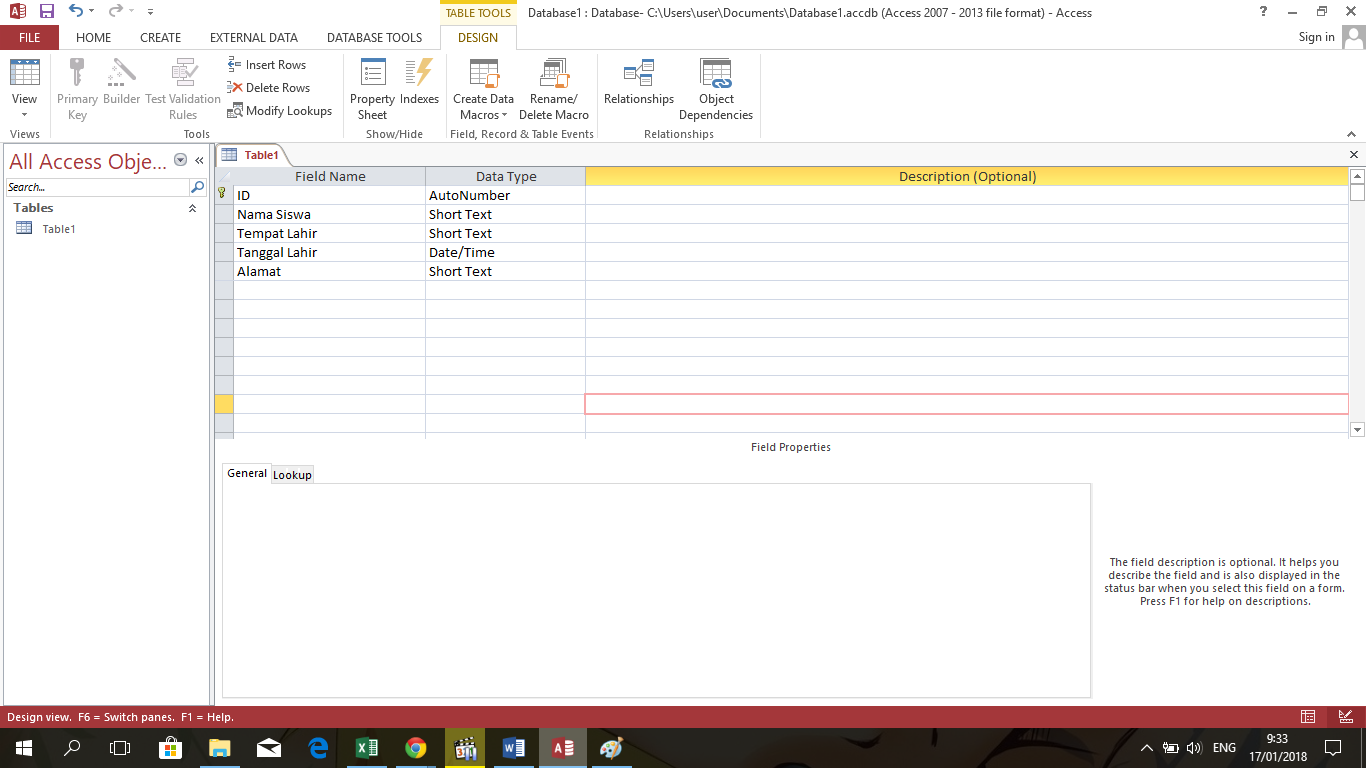The width and height of the screenshot is (1366, 768).
Task: Open the View dropdown
Action: (x=24, y=114)
